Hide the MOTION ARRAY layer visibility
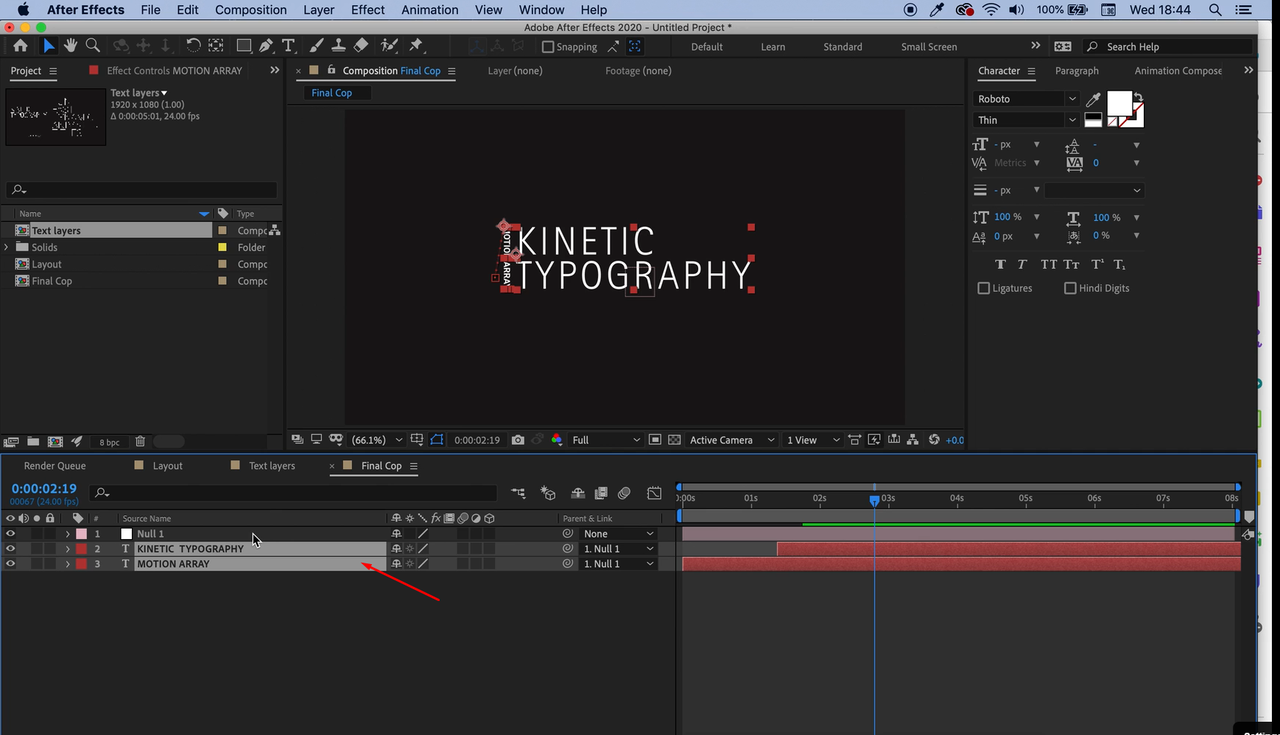Screen dimensions: 1280x735 click(x=10, y=563)
